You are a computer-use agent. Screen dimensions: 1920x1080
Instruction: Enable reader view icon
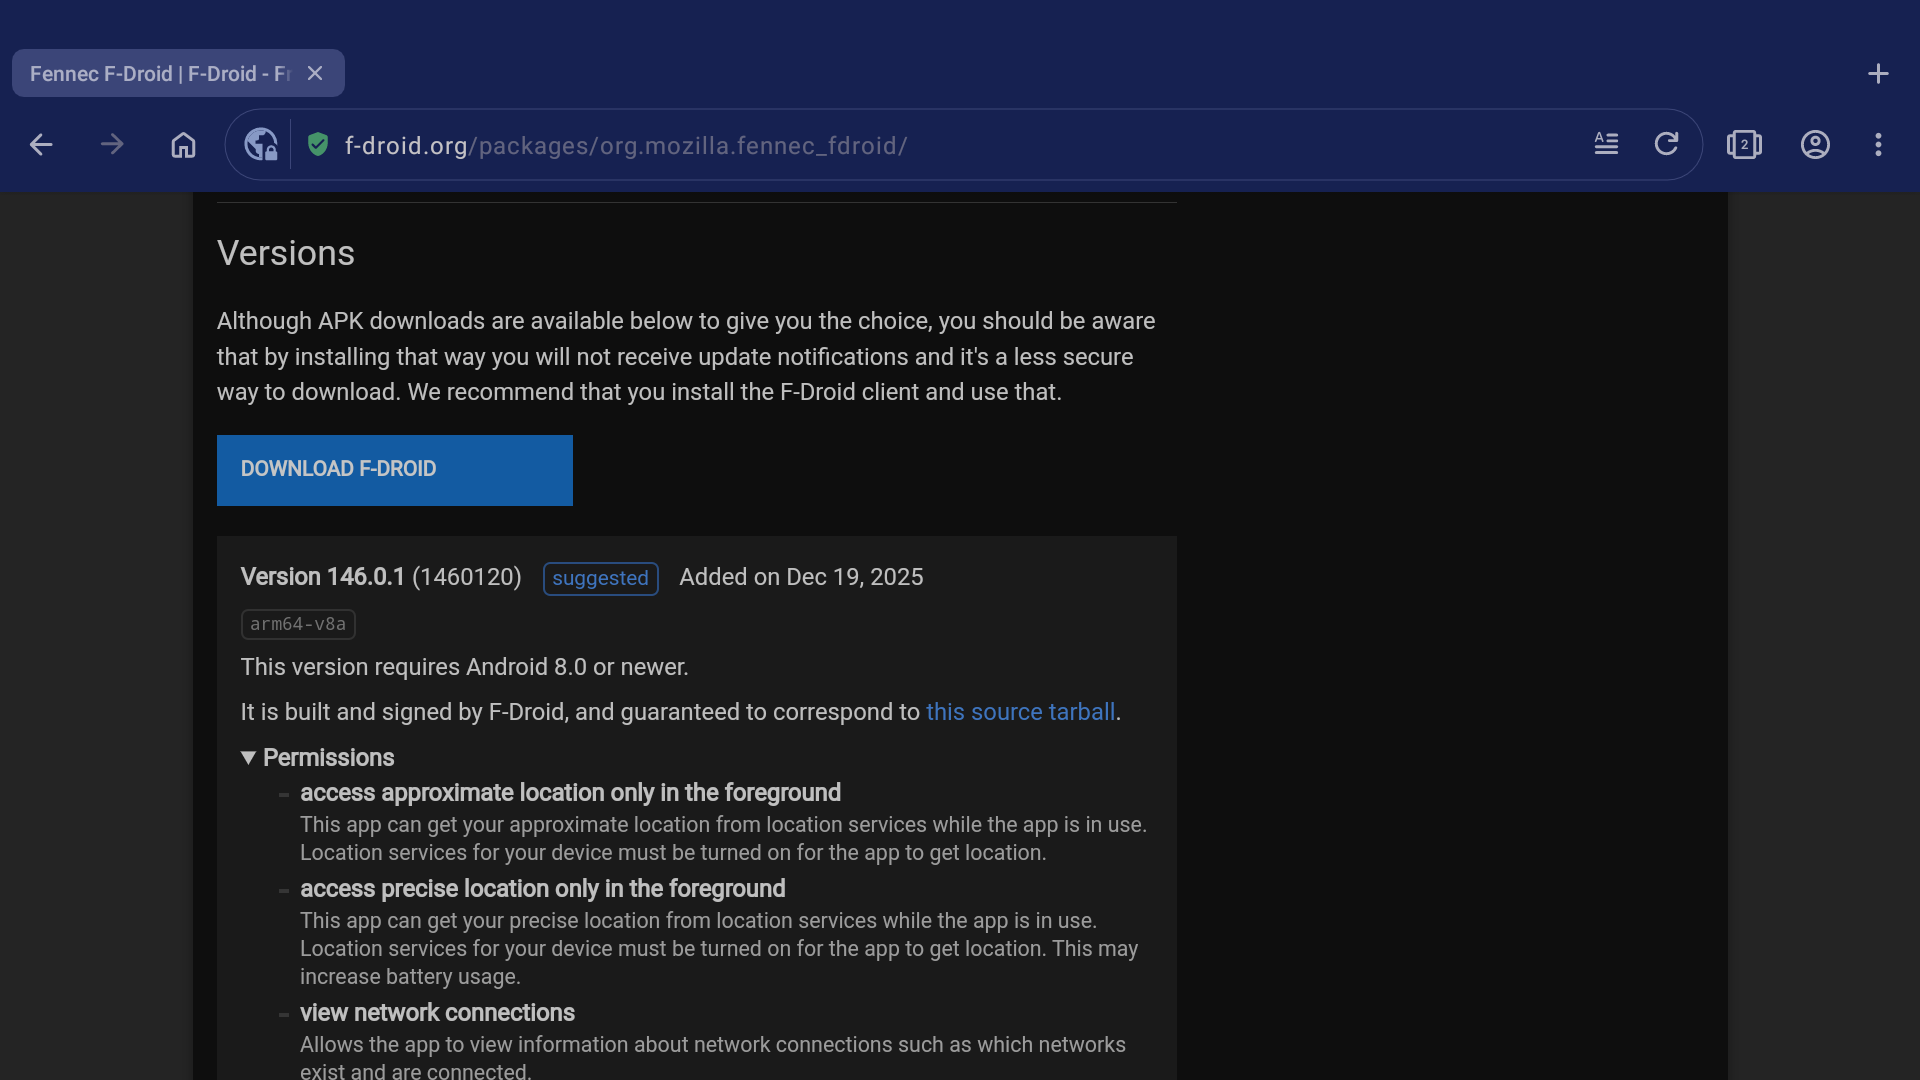(1606, 144)
